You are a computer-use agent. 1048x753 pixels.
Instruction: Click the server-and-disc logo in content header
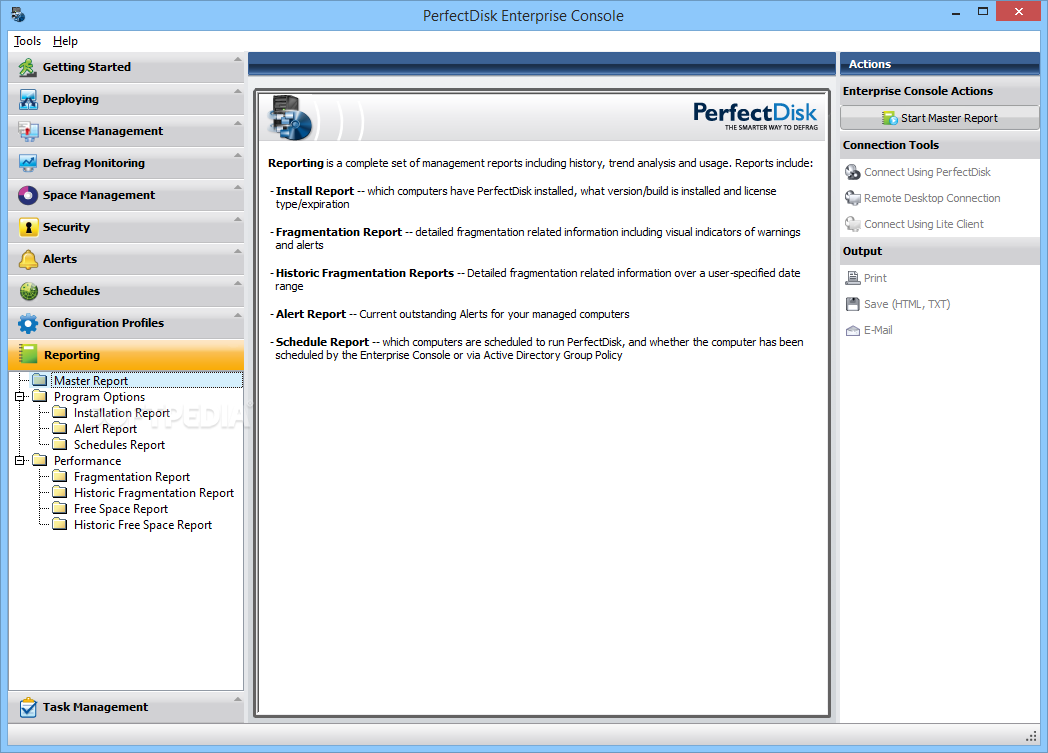290,118
